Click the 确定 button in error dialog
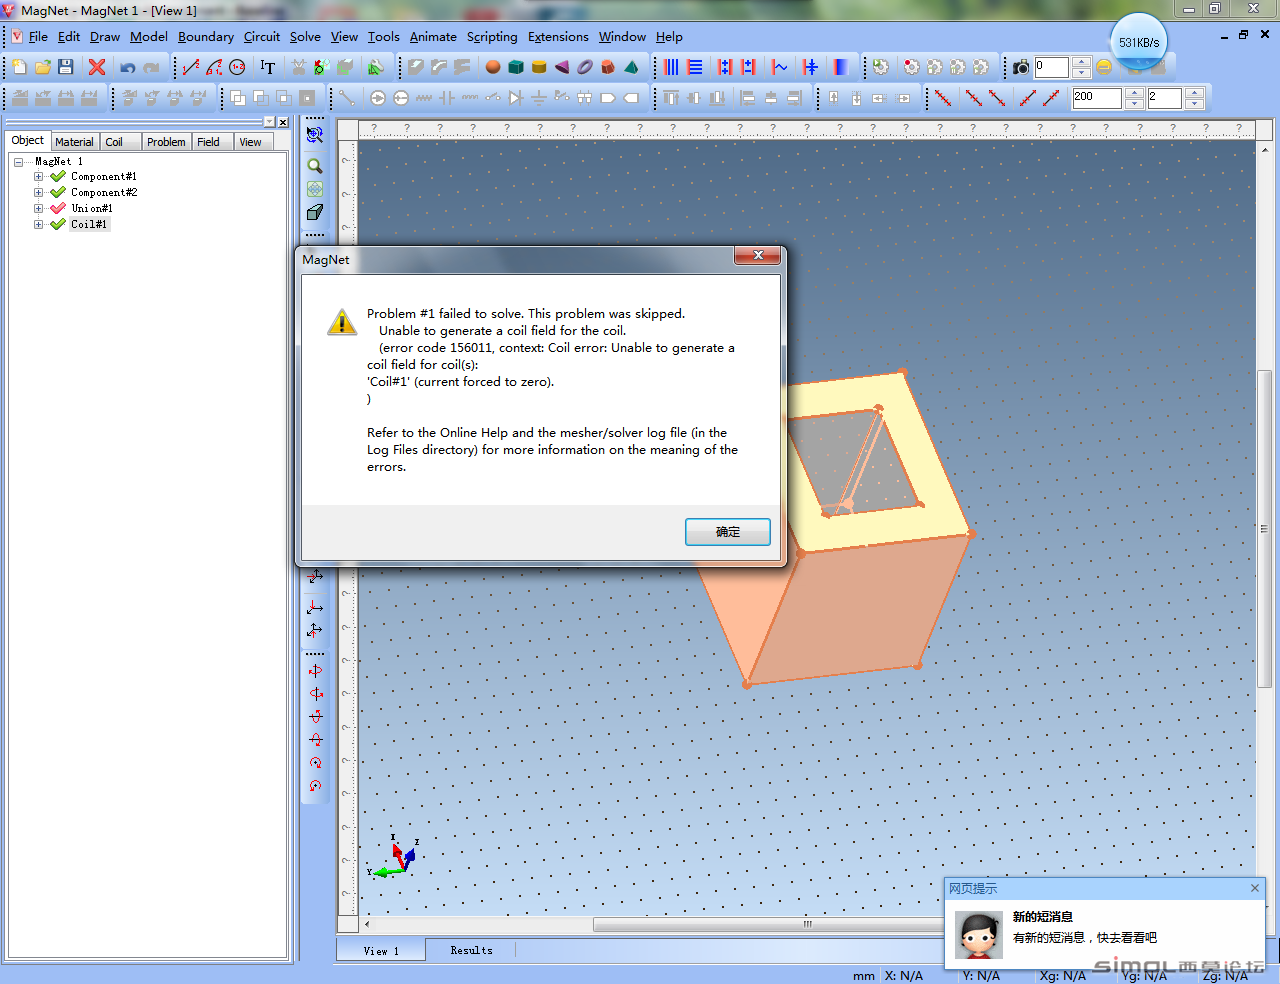This screenshot has width=1280, height=984. (728, 532)
